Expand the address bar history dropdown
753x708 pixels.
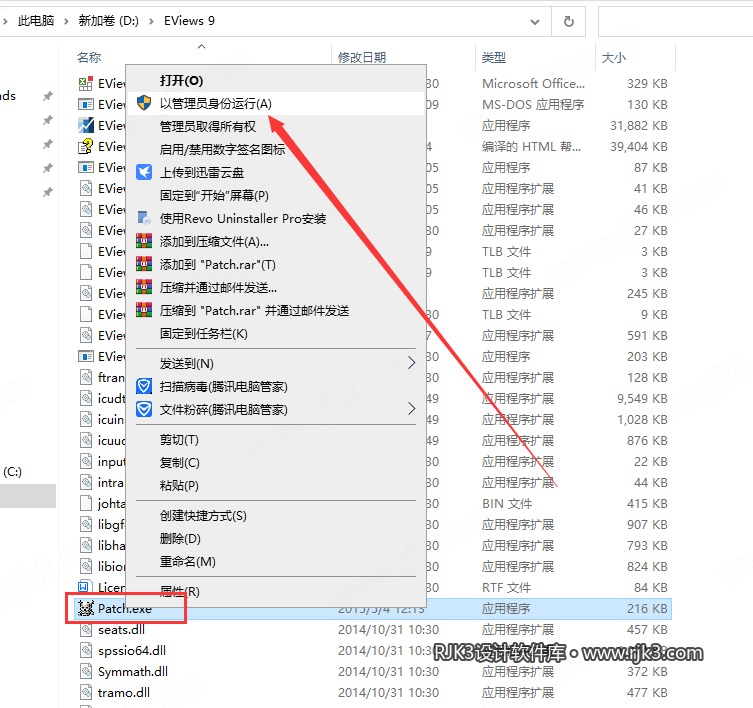pos(534,22)
